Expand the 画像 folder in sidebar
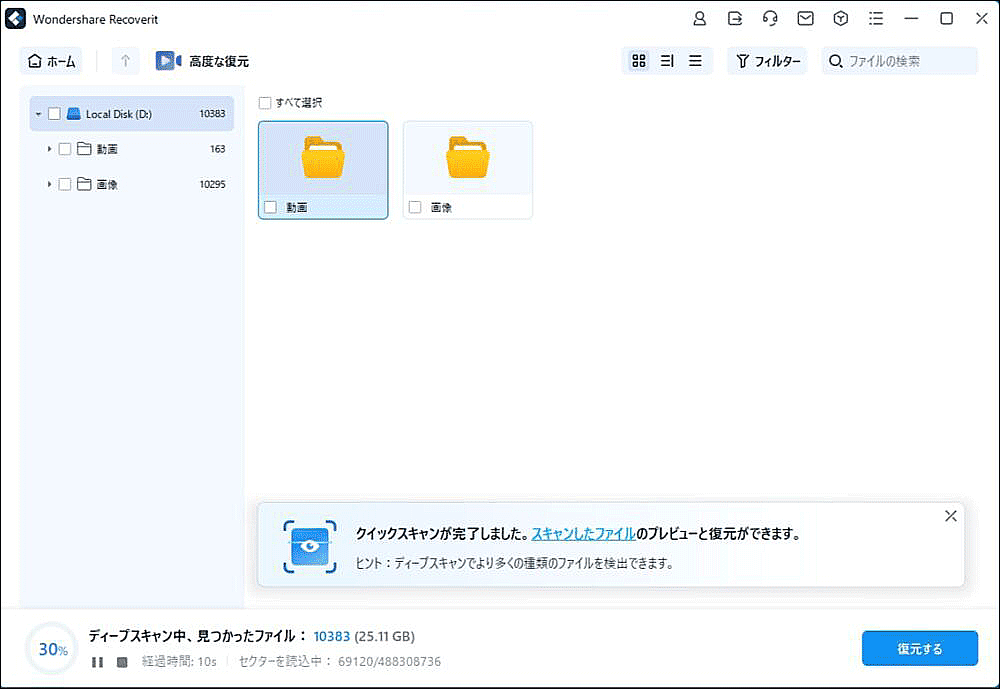Screen dimensions: 1000x689 coord(48,184)
